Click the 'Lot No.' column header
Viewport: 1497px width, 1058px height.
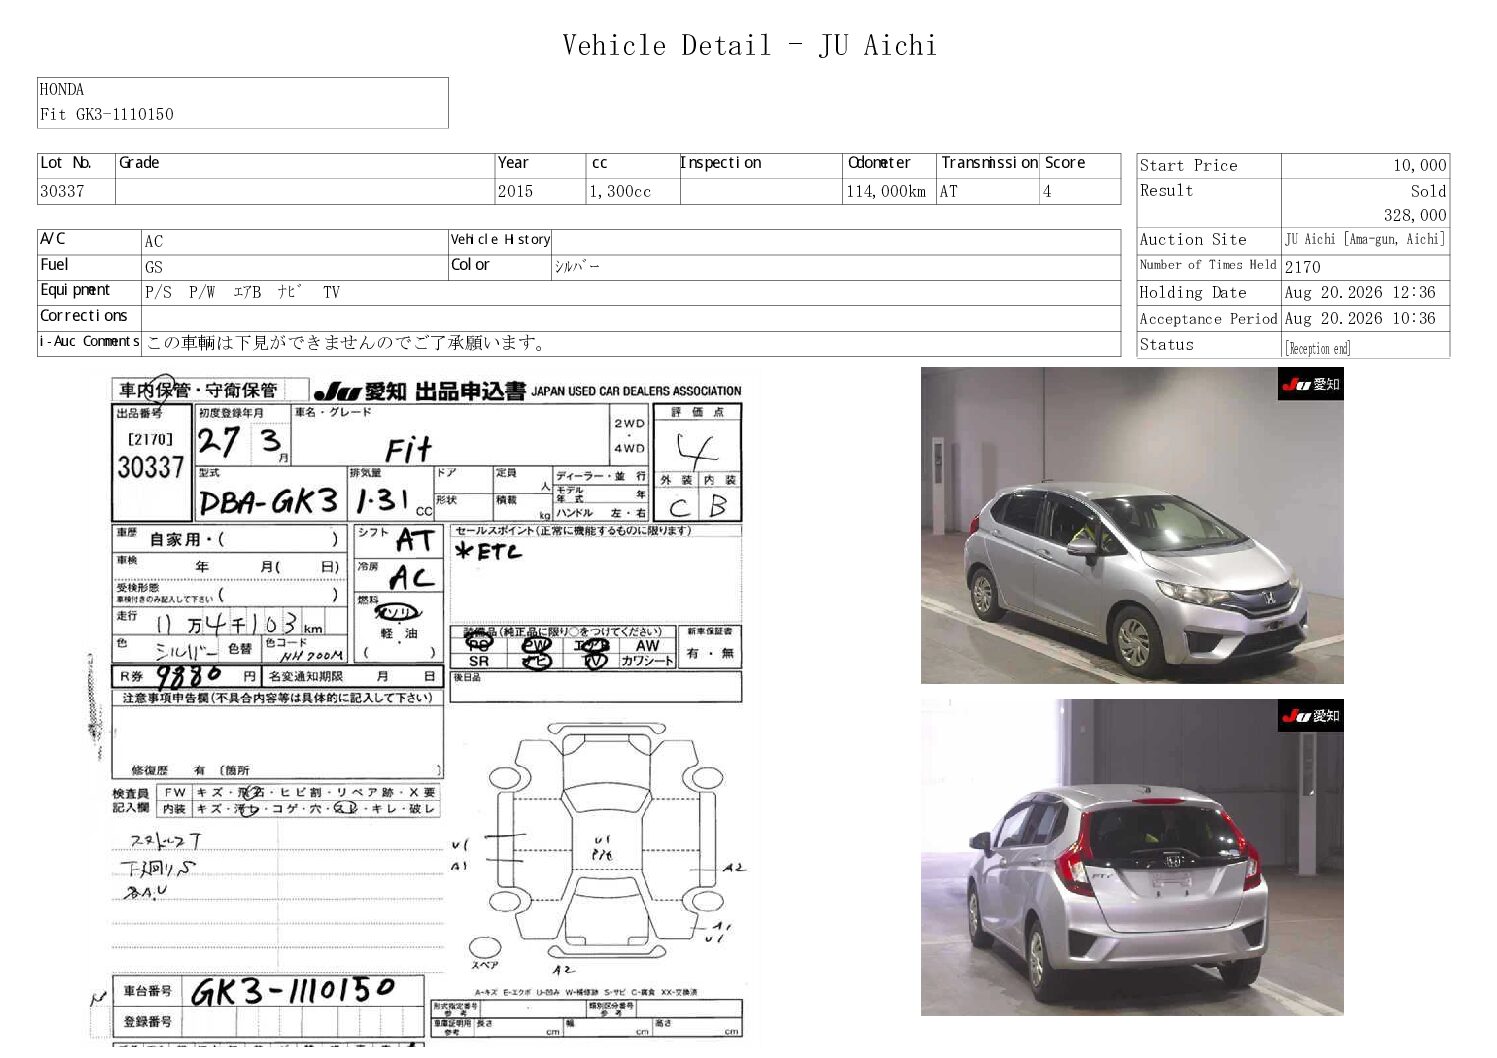tap(66, 163)
